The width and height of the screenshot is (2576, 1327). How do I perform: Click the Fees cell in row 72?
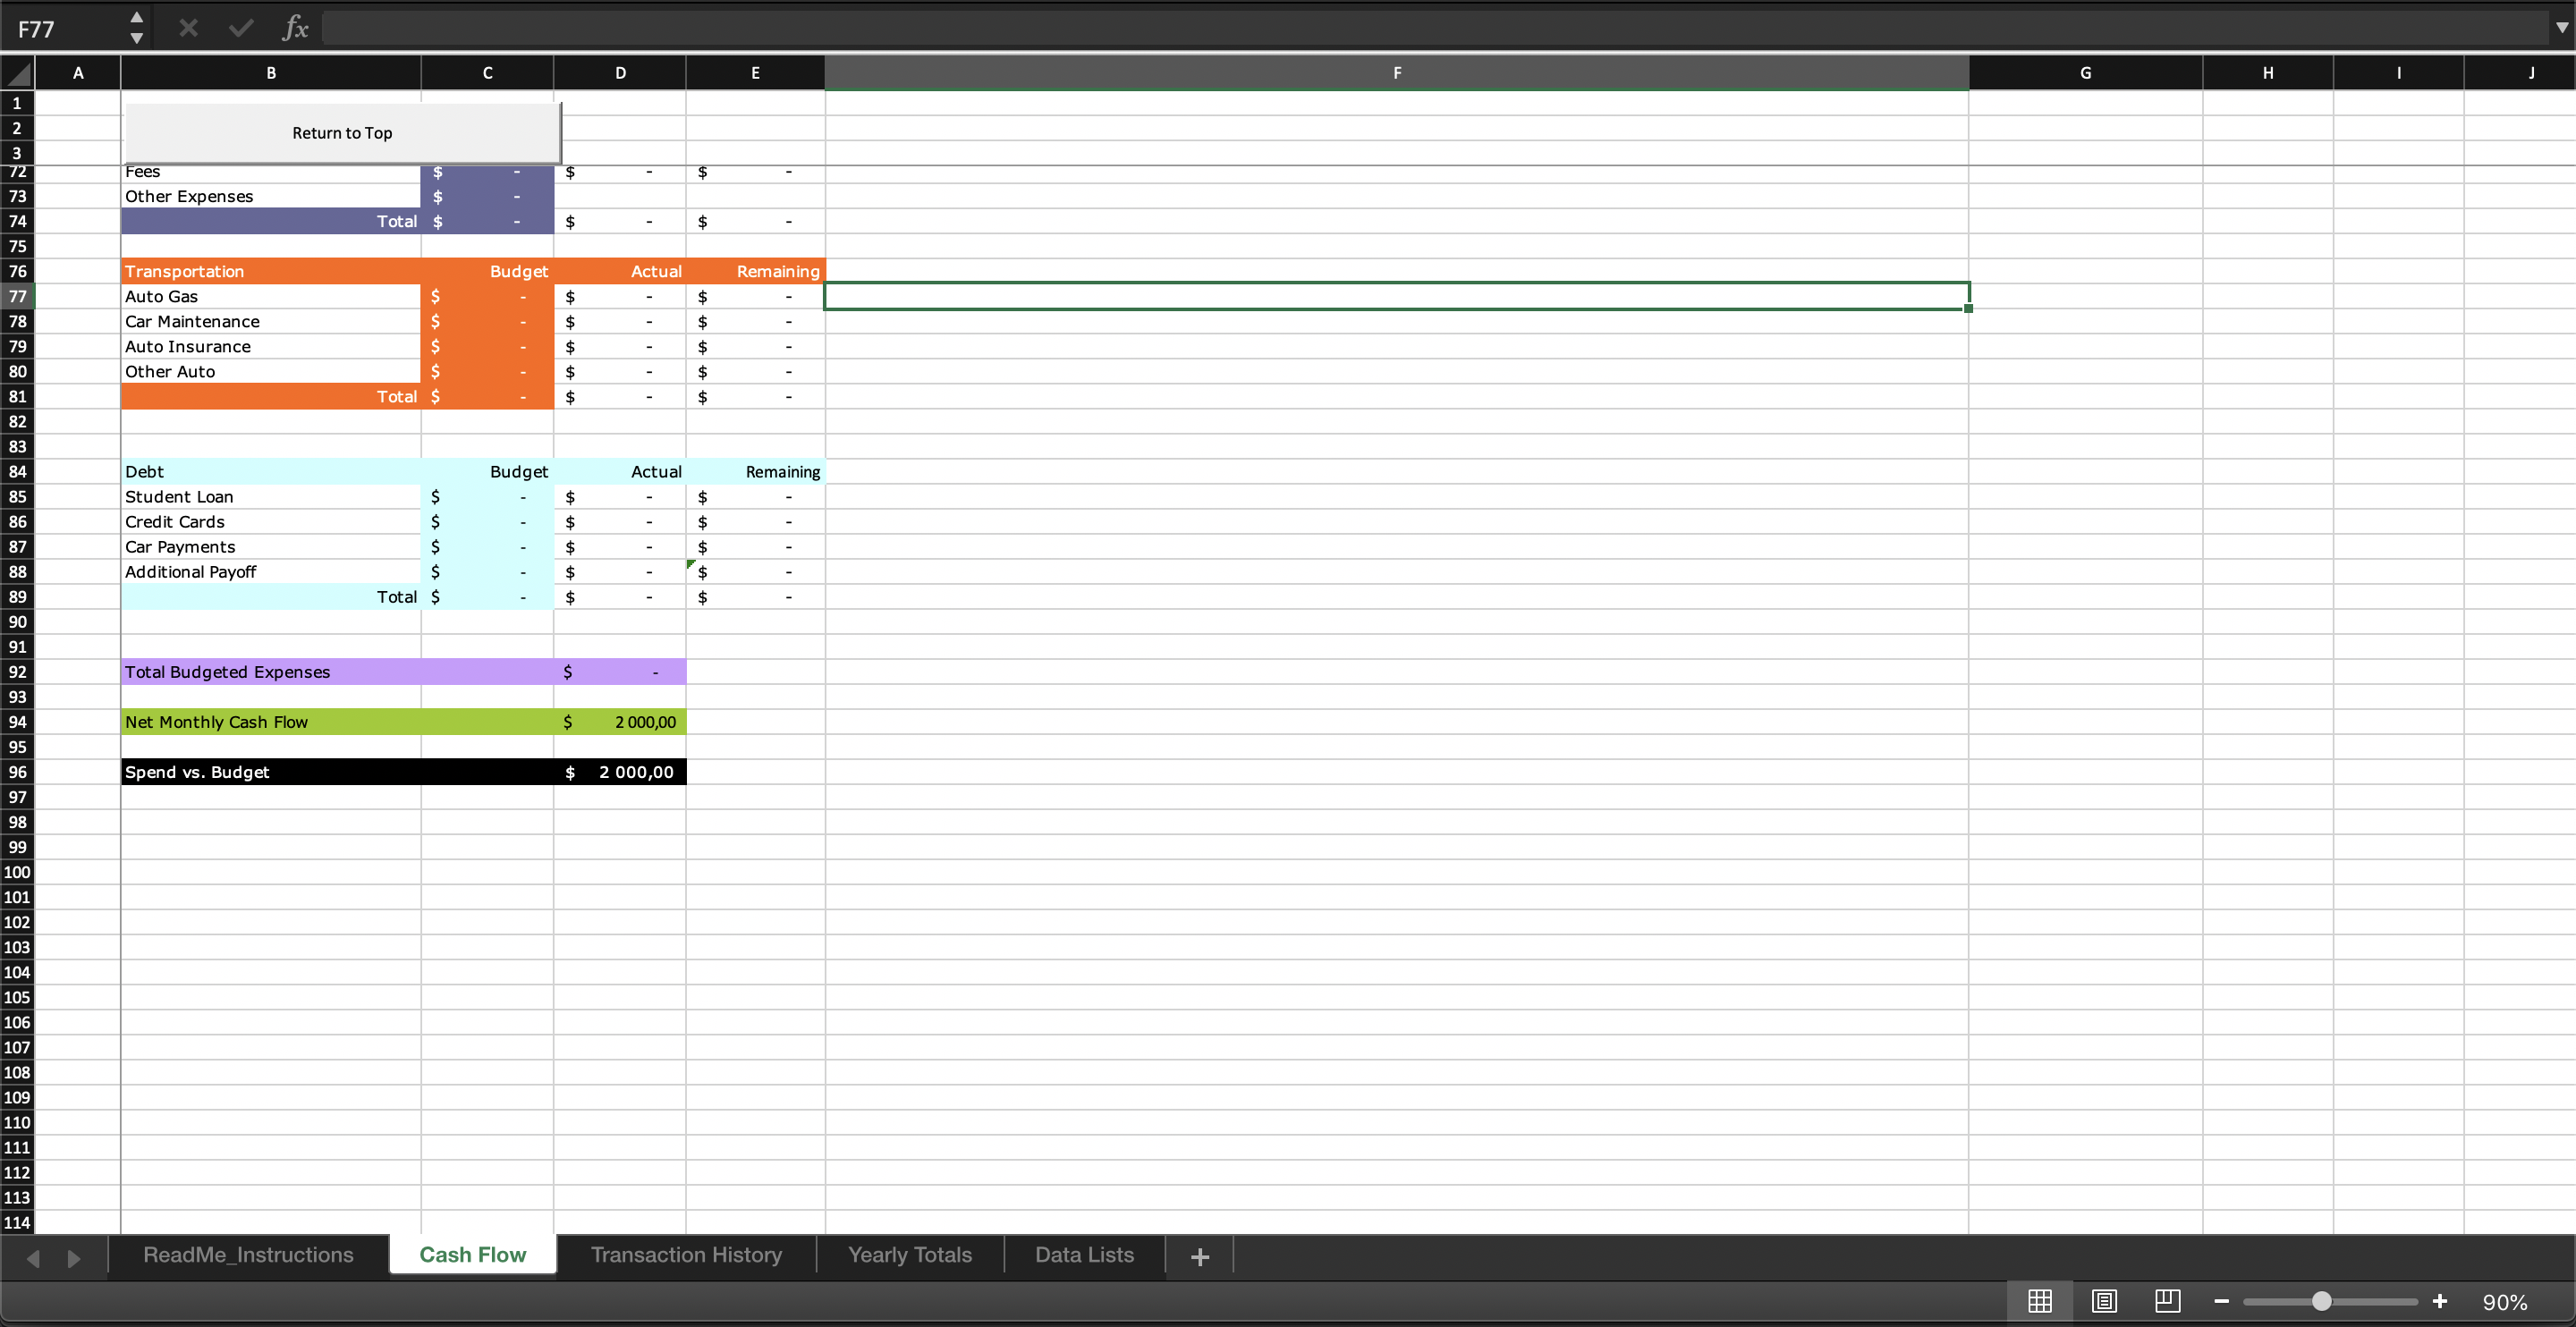tap(271, 173)
